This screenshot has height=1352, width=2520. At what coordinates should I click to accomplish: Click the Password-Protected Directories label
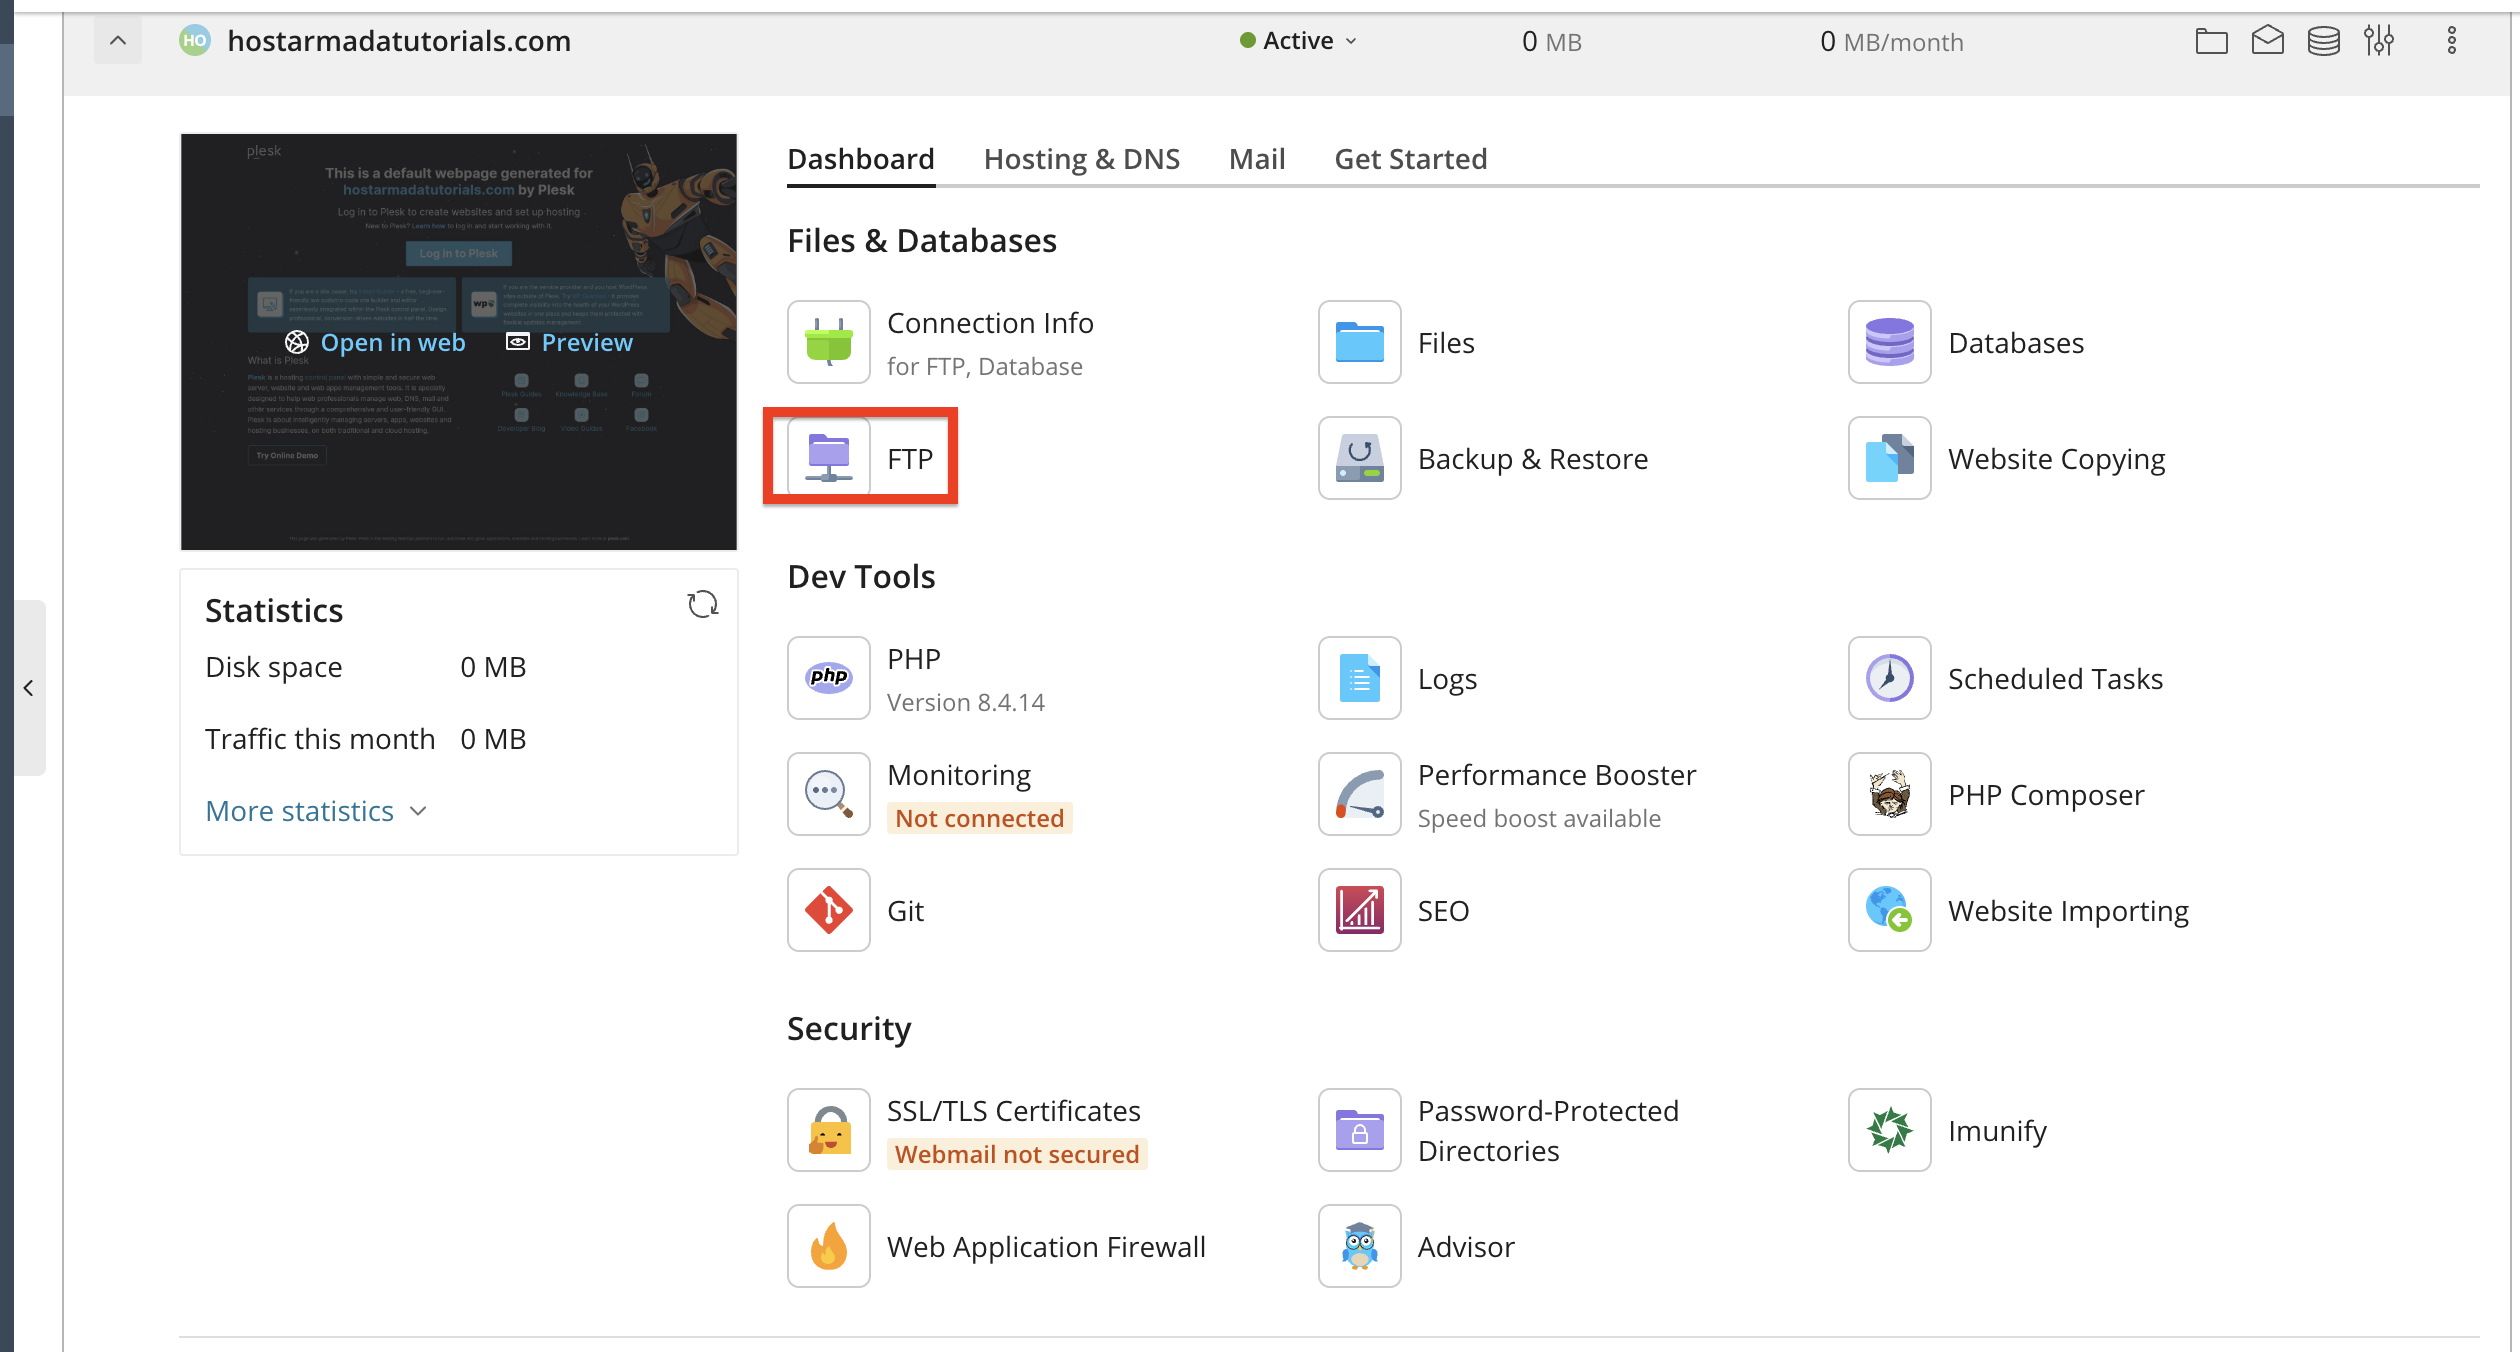[x=1548, y=1131]
